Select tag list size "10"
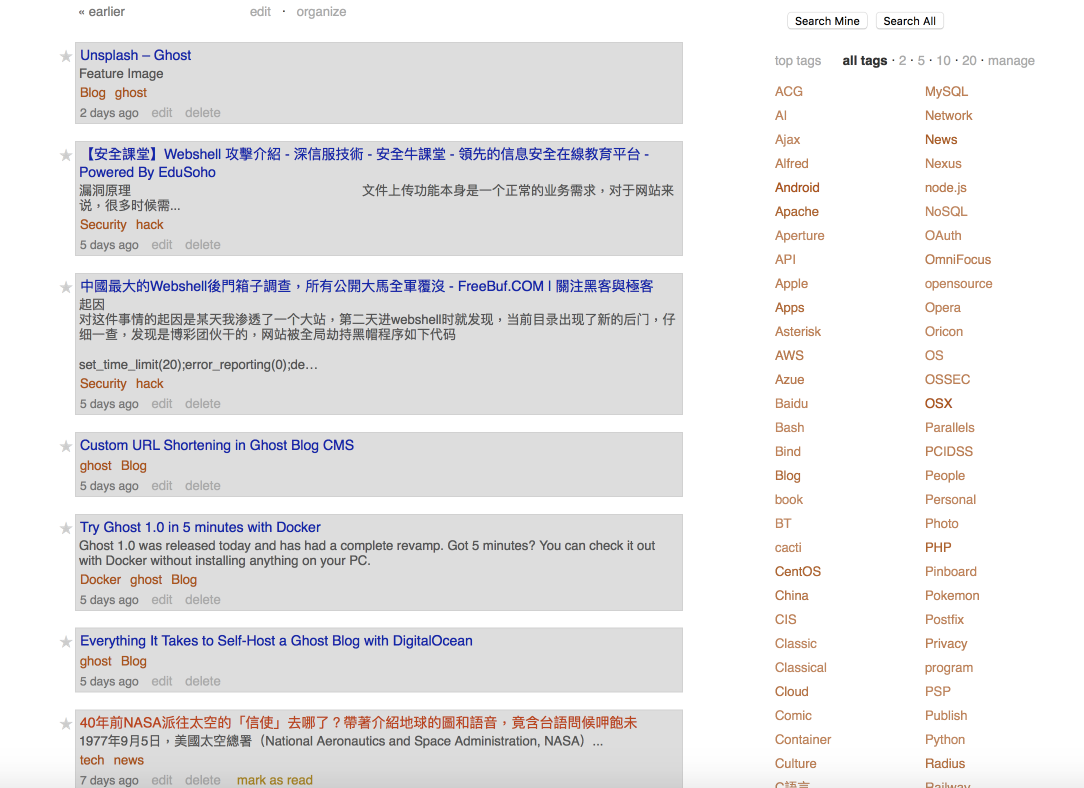 [943, 60]
